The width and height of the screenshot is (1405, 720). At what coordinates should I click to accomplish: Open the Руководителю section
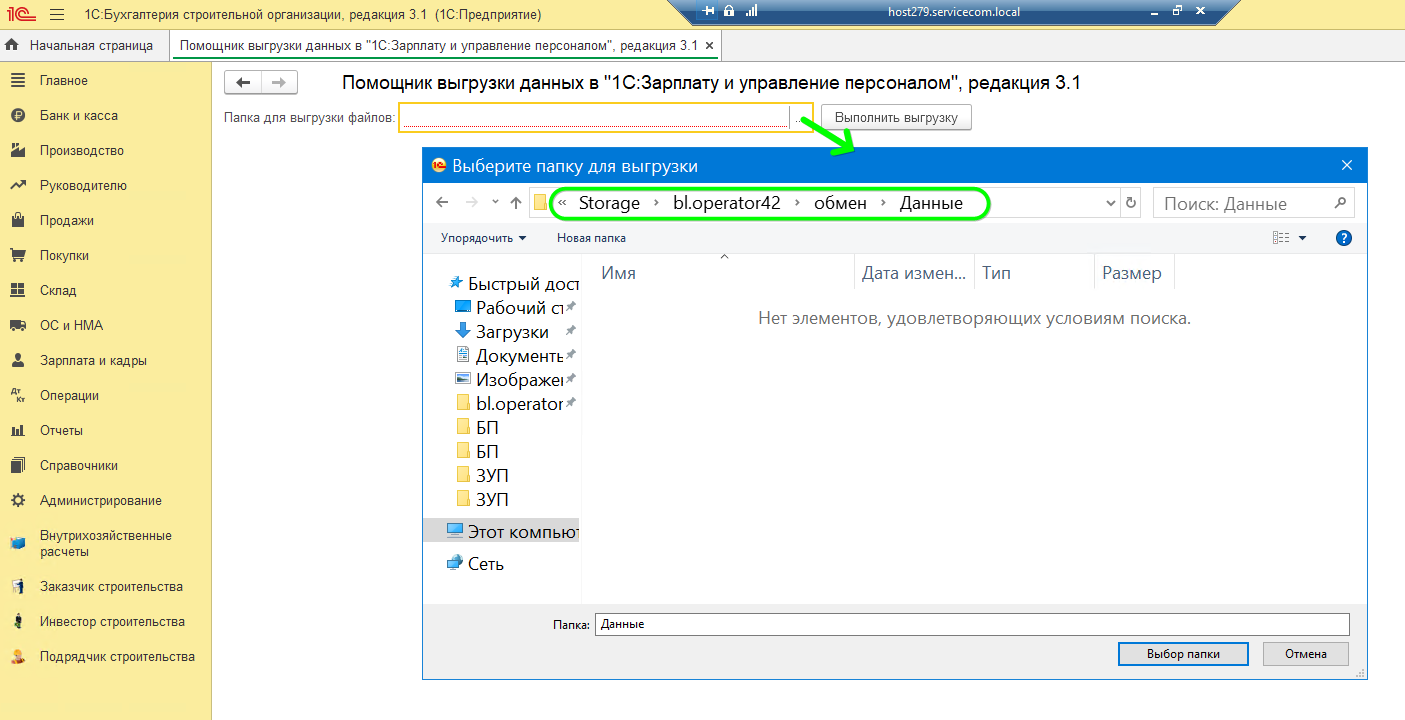(x=83, y=186)
